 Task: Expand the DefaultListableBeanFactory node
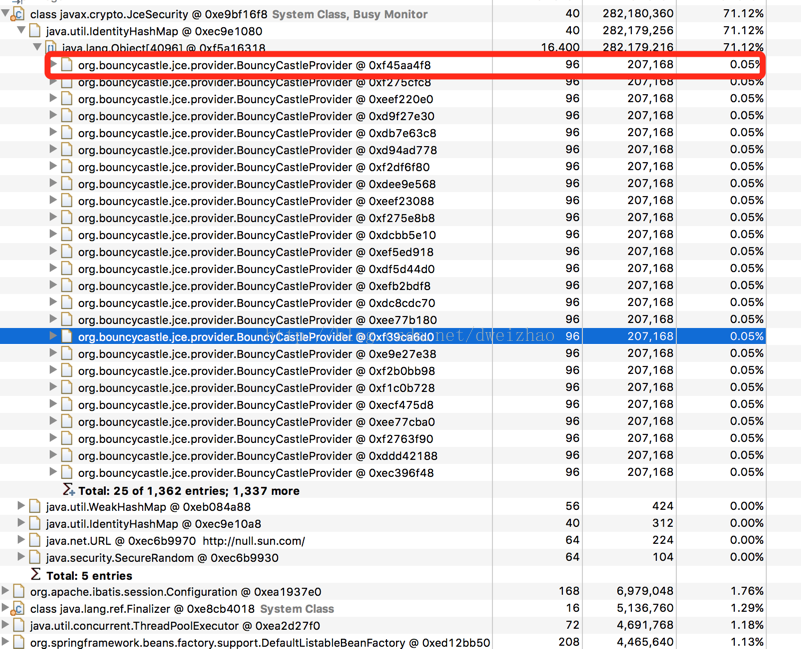[x=5, y=641]
